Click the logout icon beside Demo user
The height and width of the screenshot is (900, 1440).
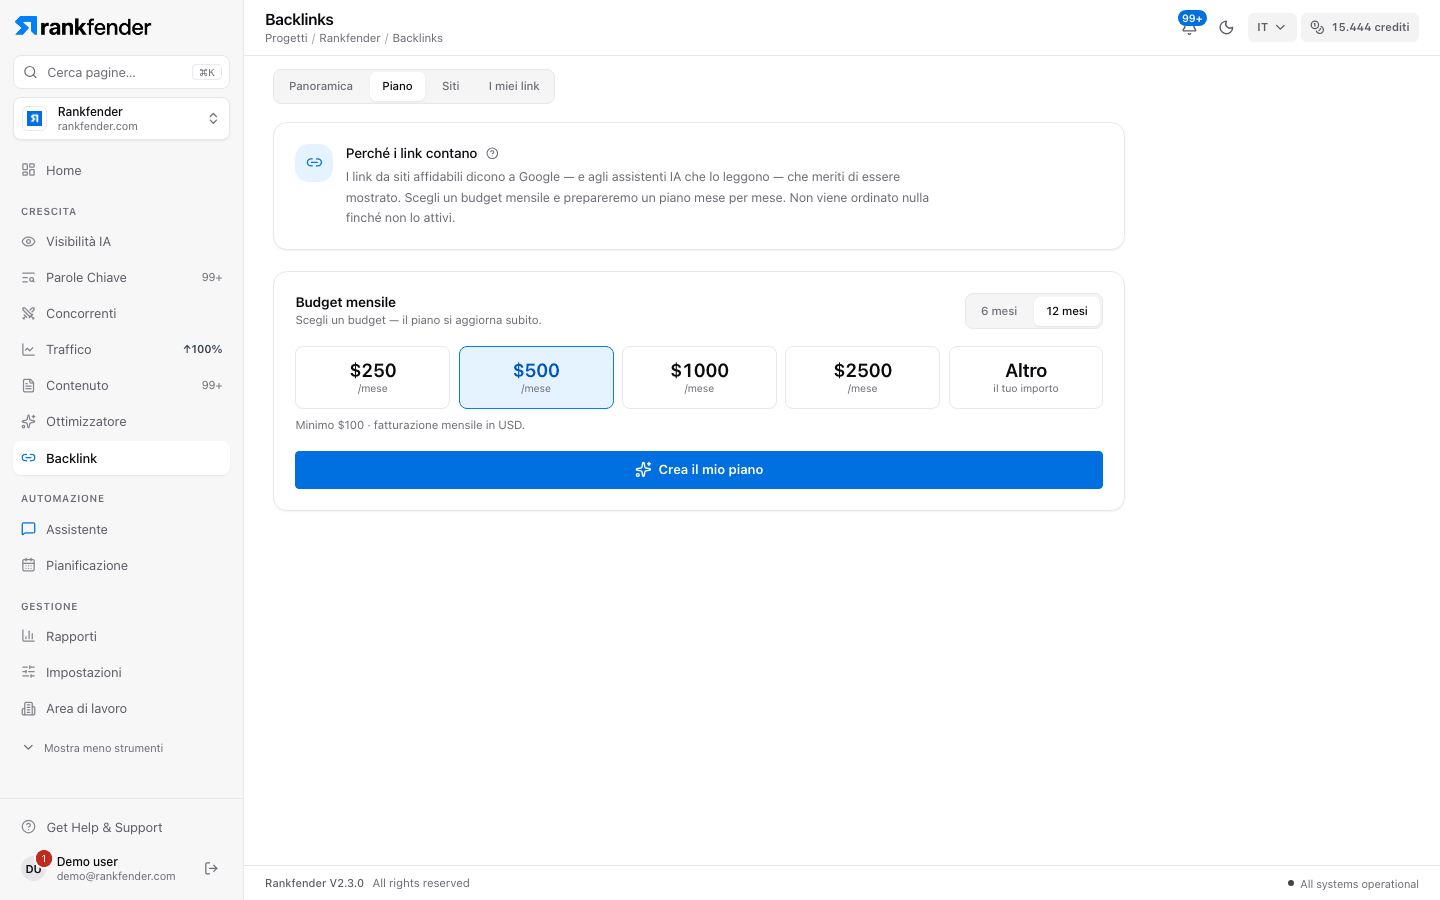click(211, 868)
